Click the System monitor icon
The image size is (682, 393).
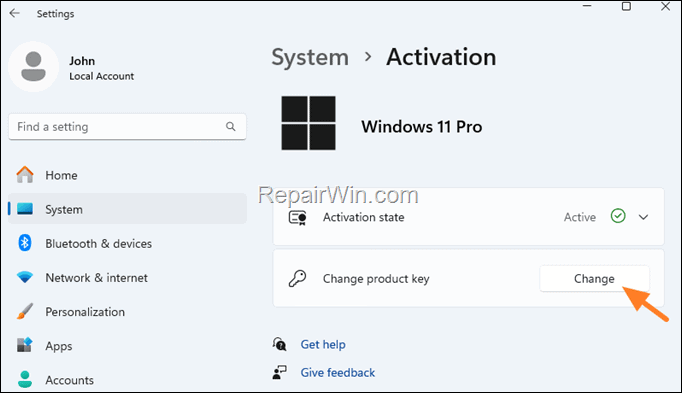click(x=25, y=209)
